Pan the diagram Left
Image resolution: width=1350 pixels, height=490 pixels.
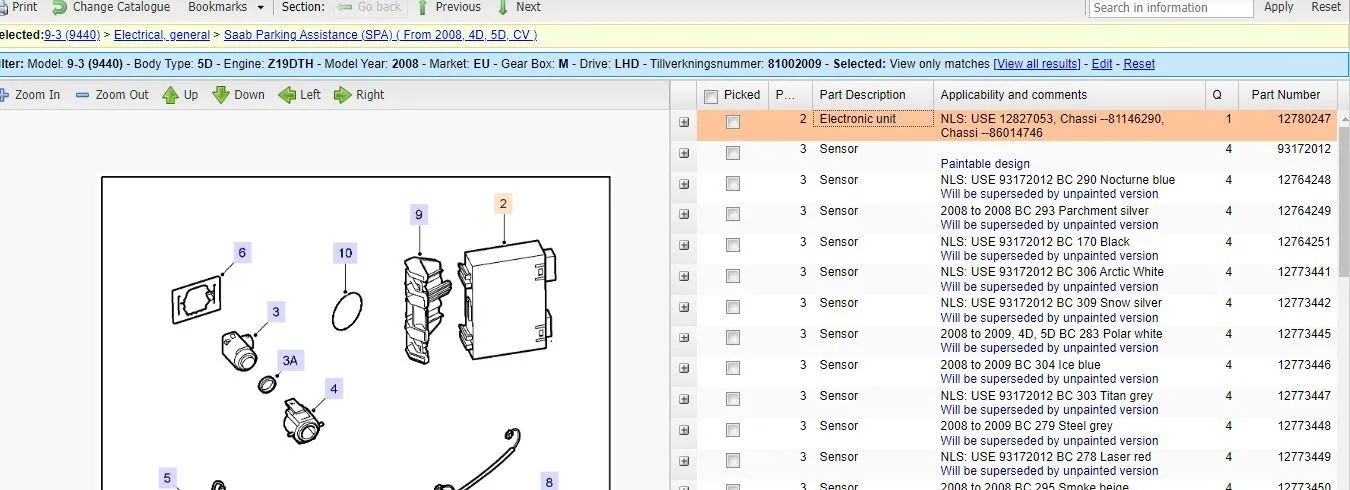pos(300,95)
